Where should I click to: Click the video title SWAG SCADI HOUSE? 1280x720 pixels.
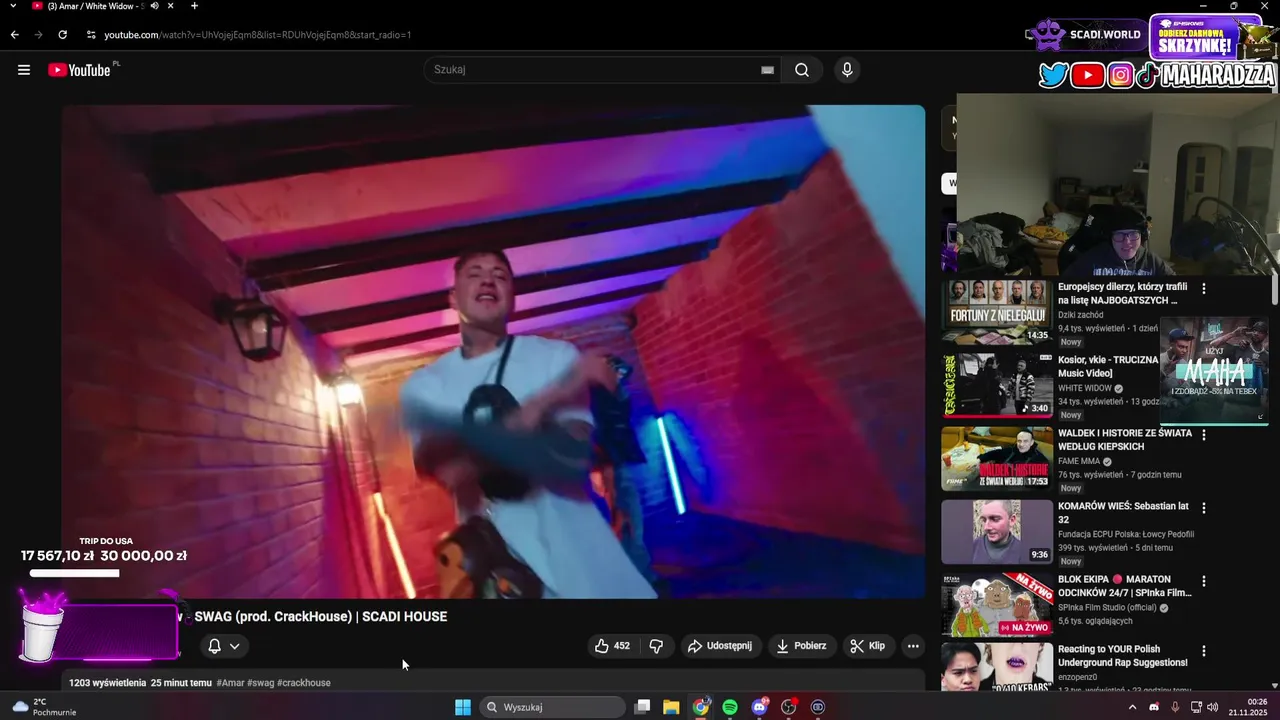320,617
